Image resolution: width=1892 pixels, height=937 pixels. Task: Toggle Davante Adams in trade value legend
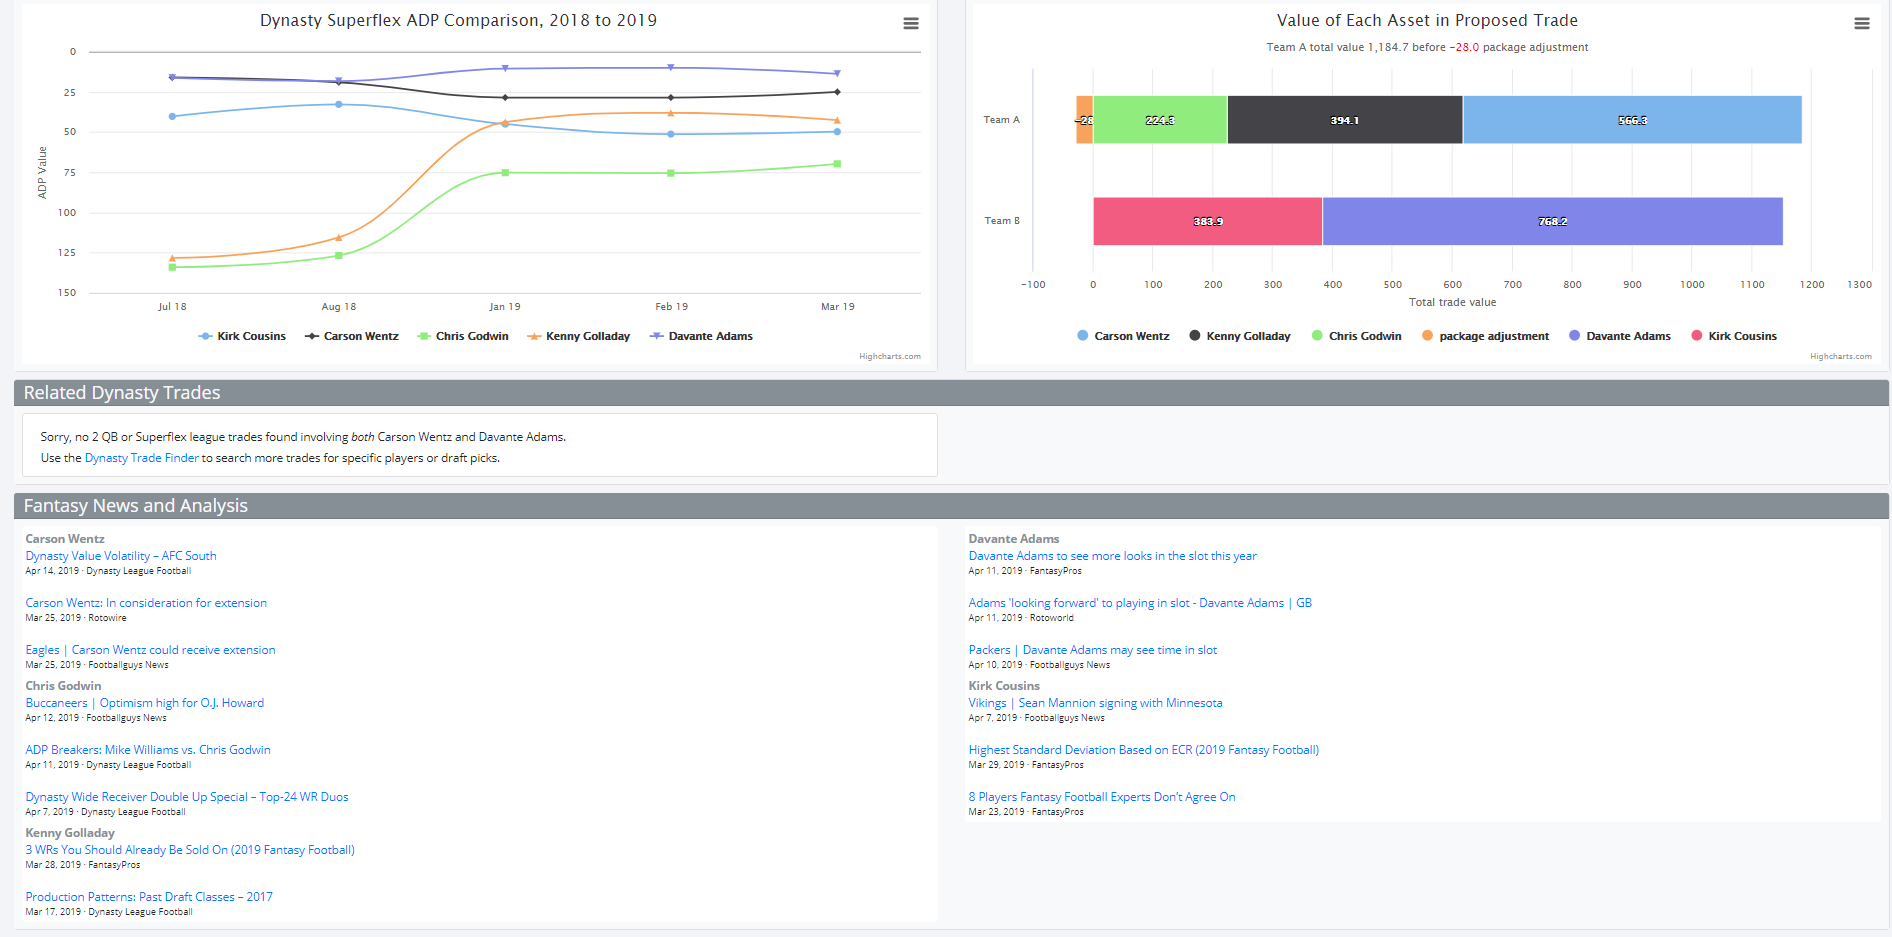click(1620, 336)
